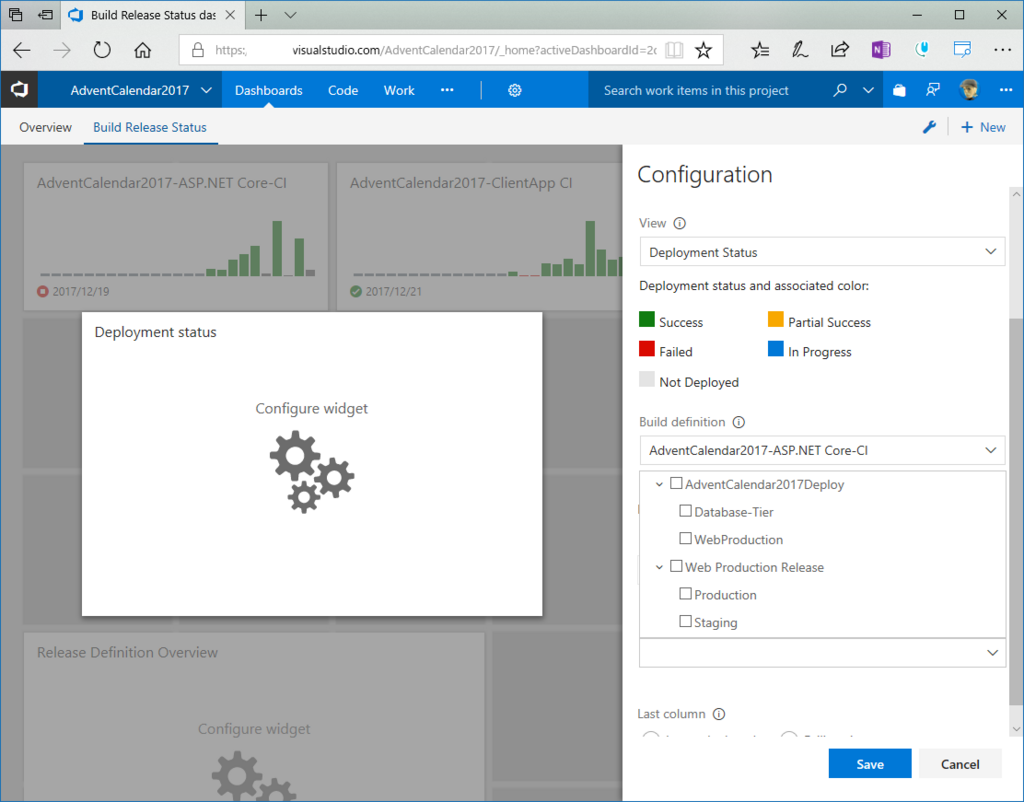Collapse the Web Production Release node
The height and width of the screenshot is (802, 1024).
pos(659,568)
